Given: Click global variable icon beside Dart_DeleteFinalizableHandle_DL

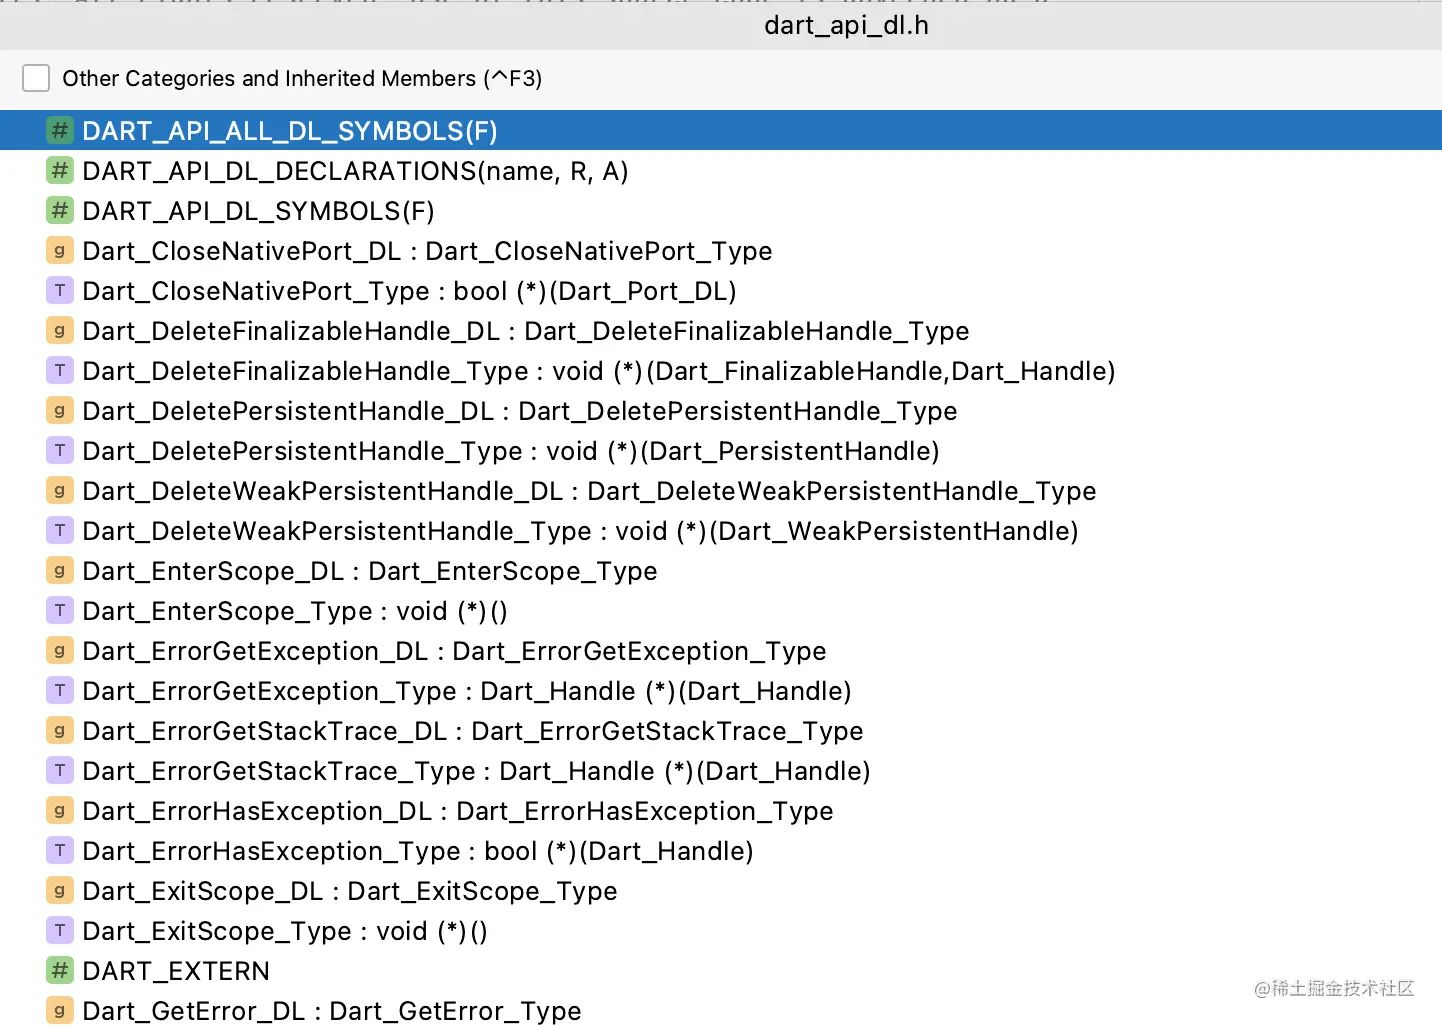Looking at the screenshot, I should [60, 330].
